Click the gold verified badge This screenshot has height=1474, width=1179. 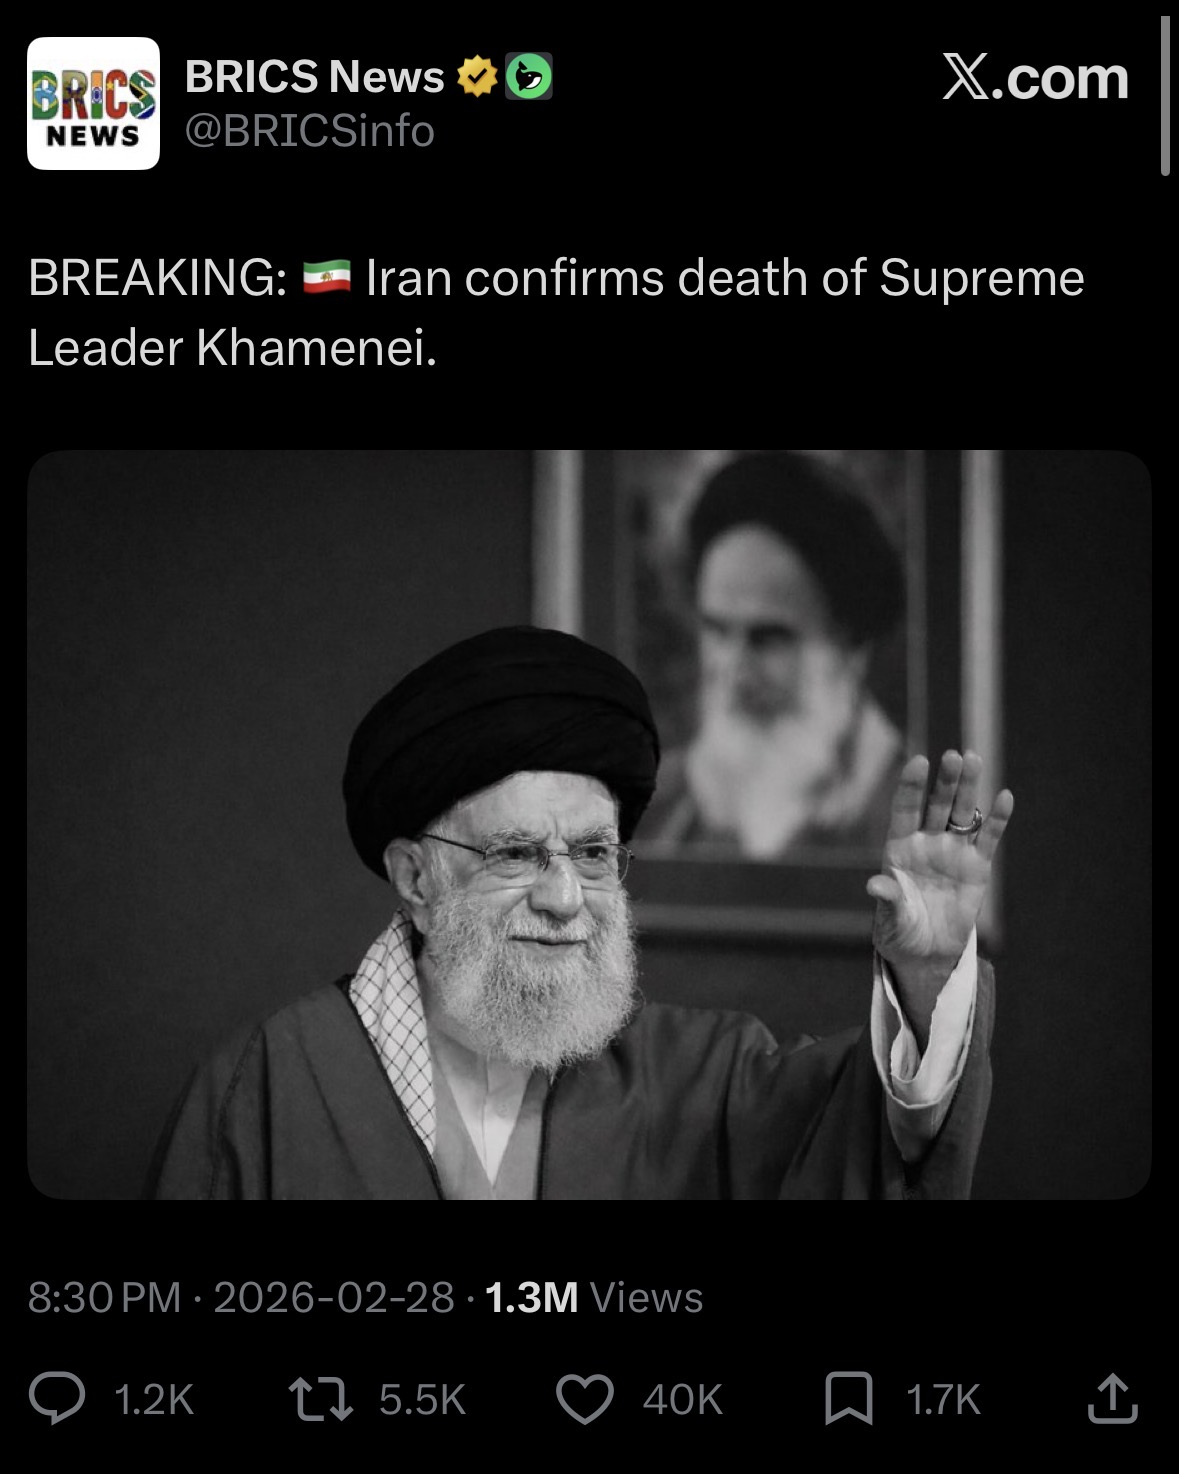pos(477,77)
